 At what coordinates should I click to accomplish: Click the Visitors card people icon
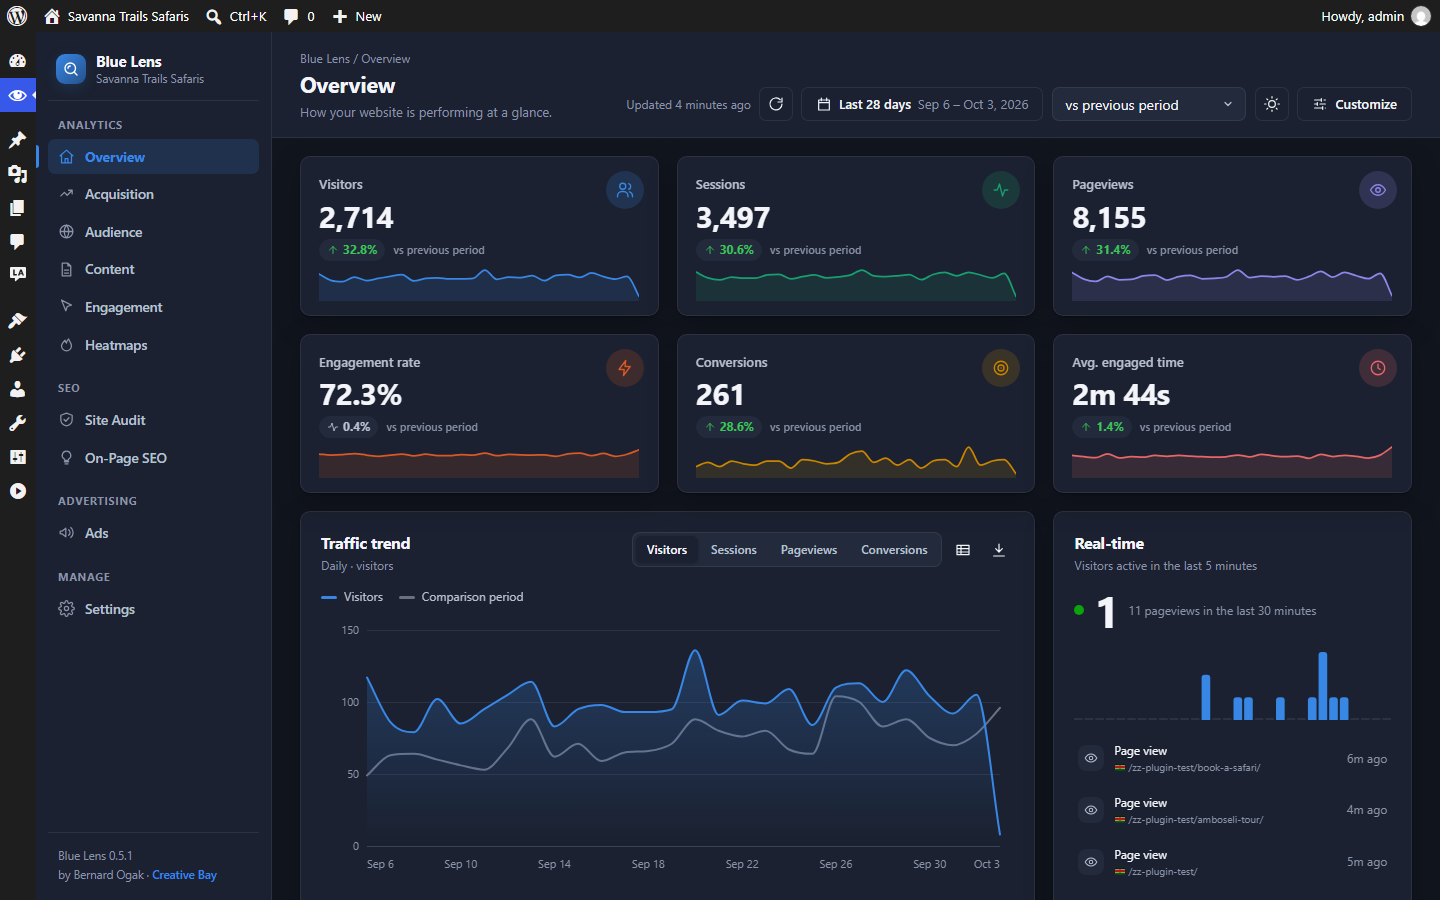click(625, 190)
